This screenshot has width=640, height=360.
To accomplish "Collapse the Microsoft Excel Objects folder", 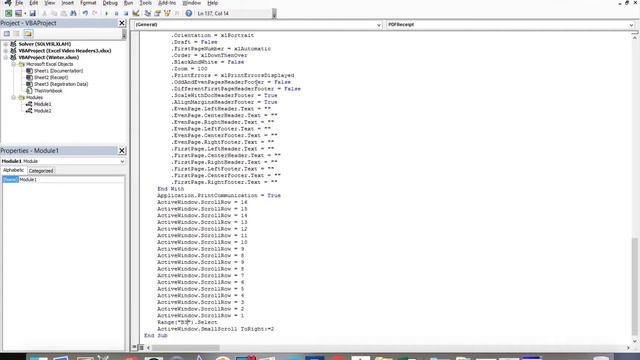I will (x=13, y=64).
